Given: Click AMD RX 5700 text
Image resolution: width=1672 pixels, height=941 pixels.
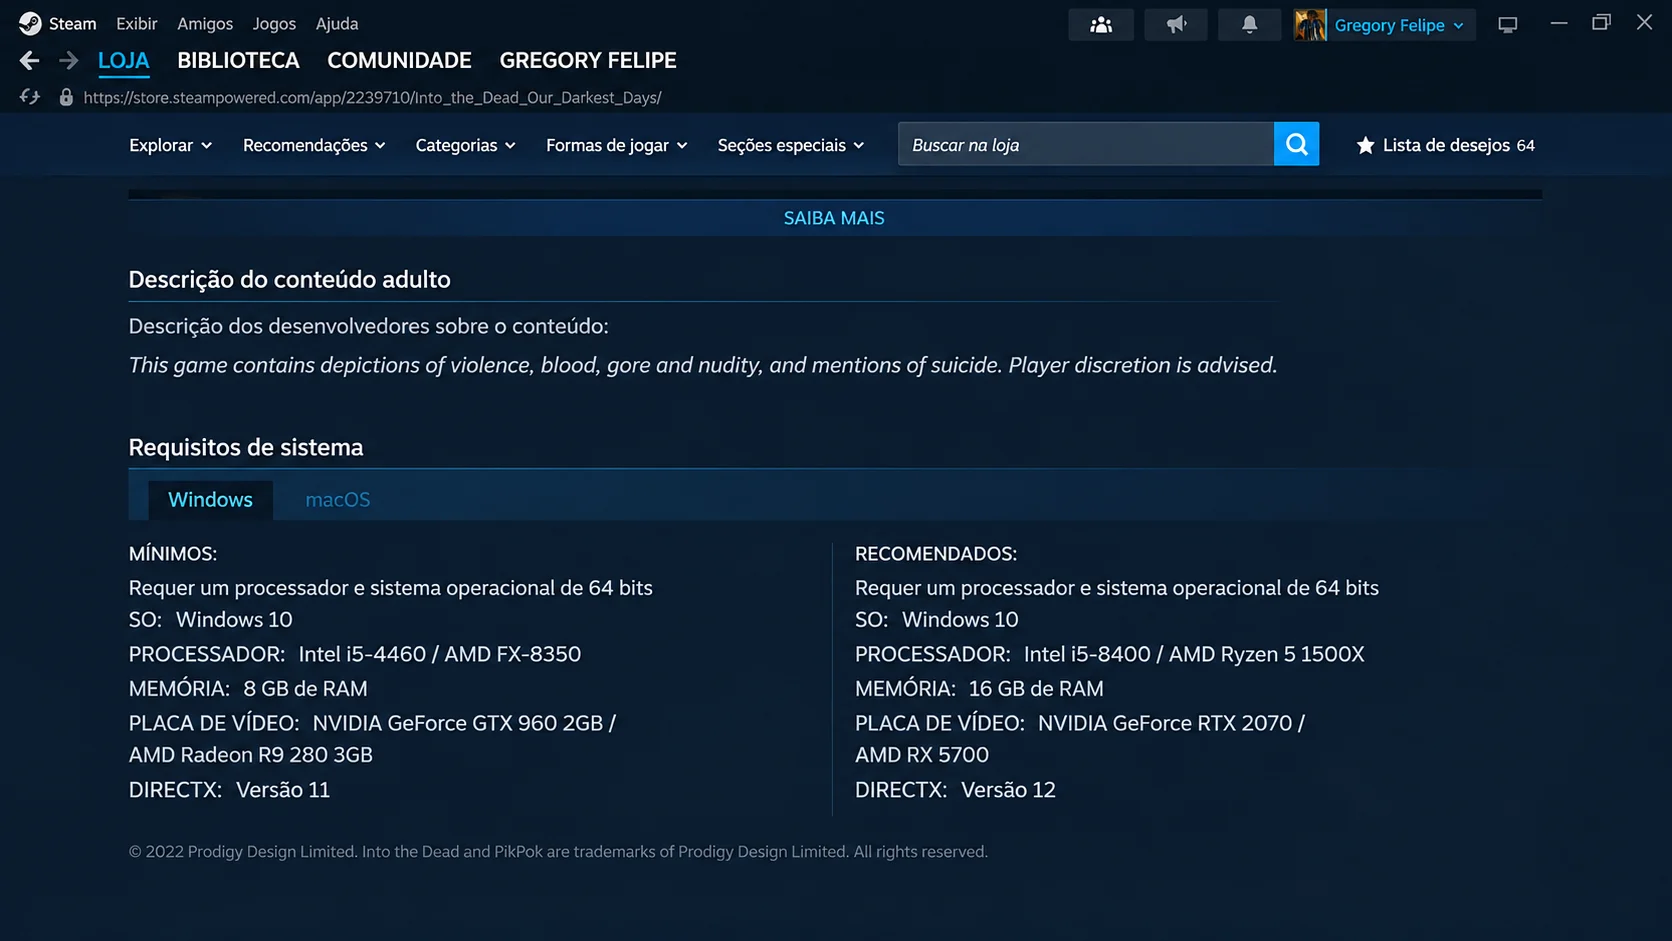Looking at the screenshot, I should pos(922,755).
